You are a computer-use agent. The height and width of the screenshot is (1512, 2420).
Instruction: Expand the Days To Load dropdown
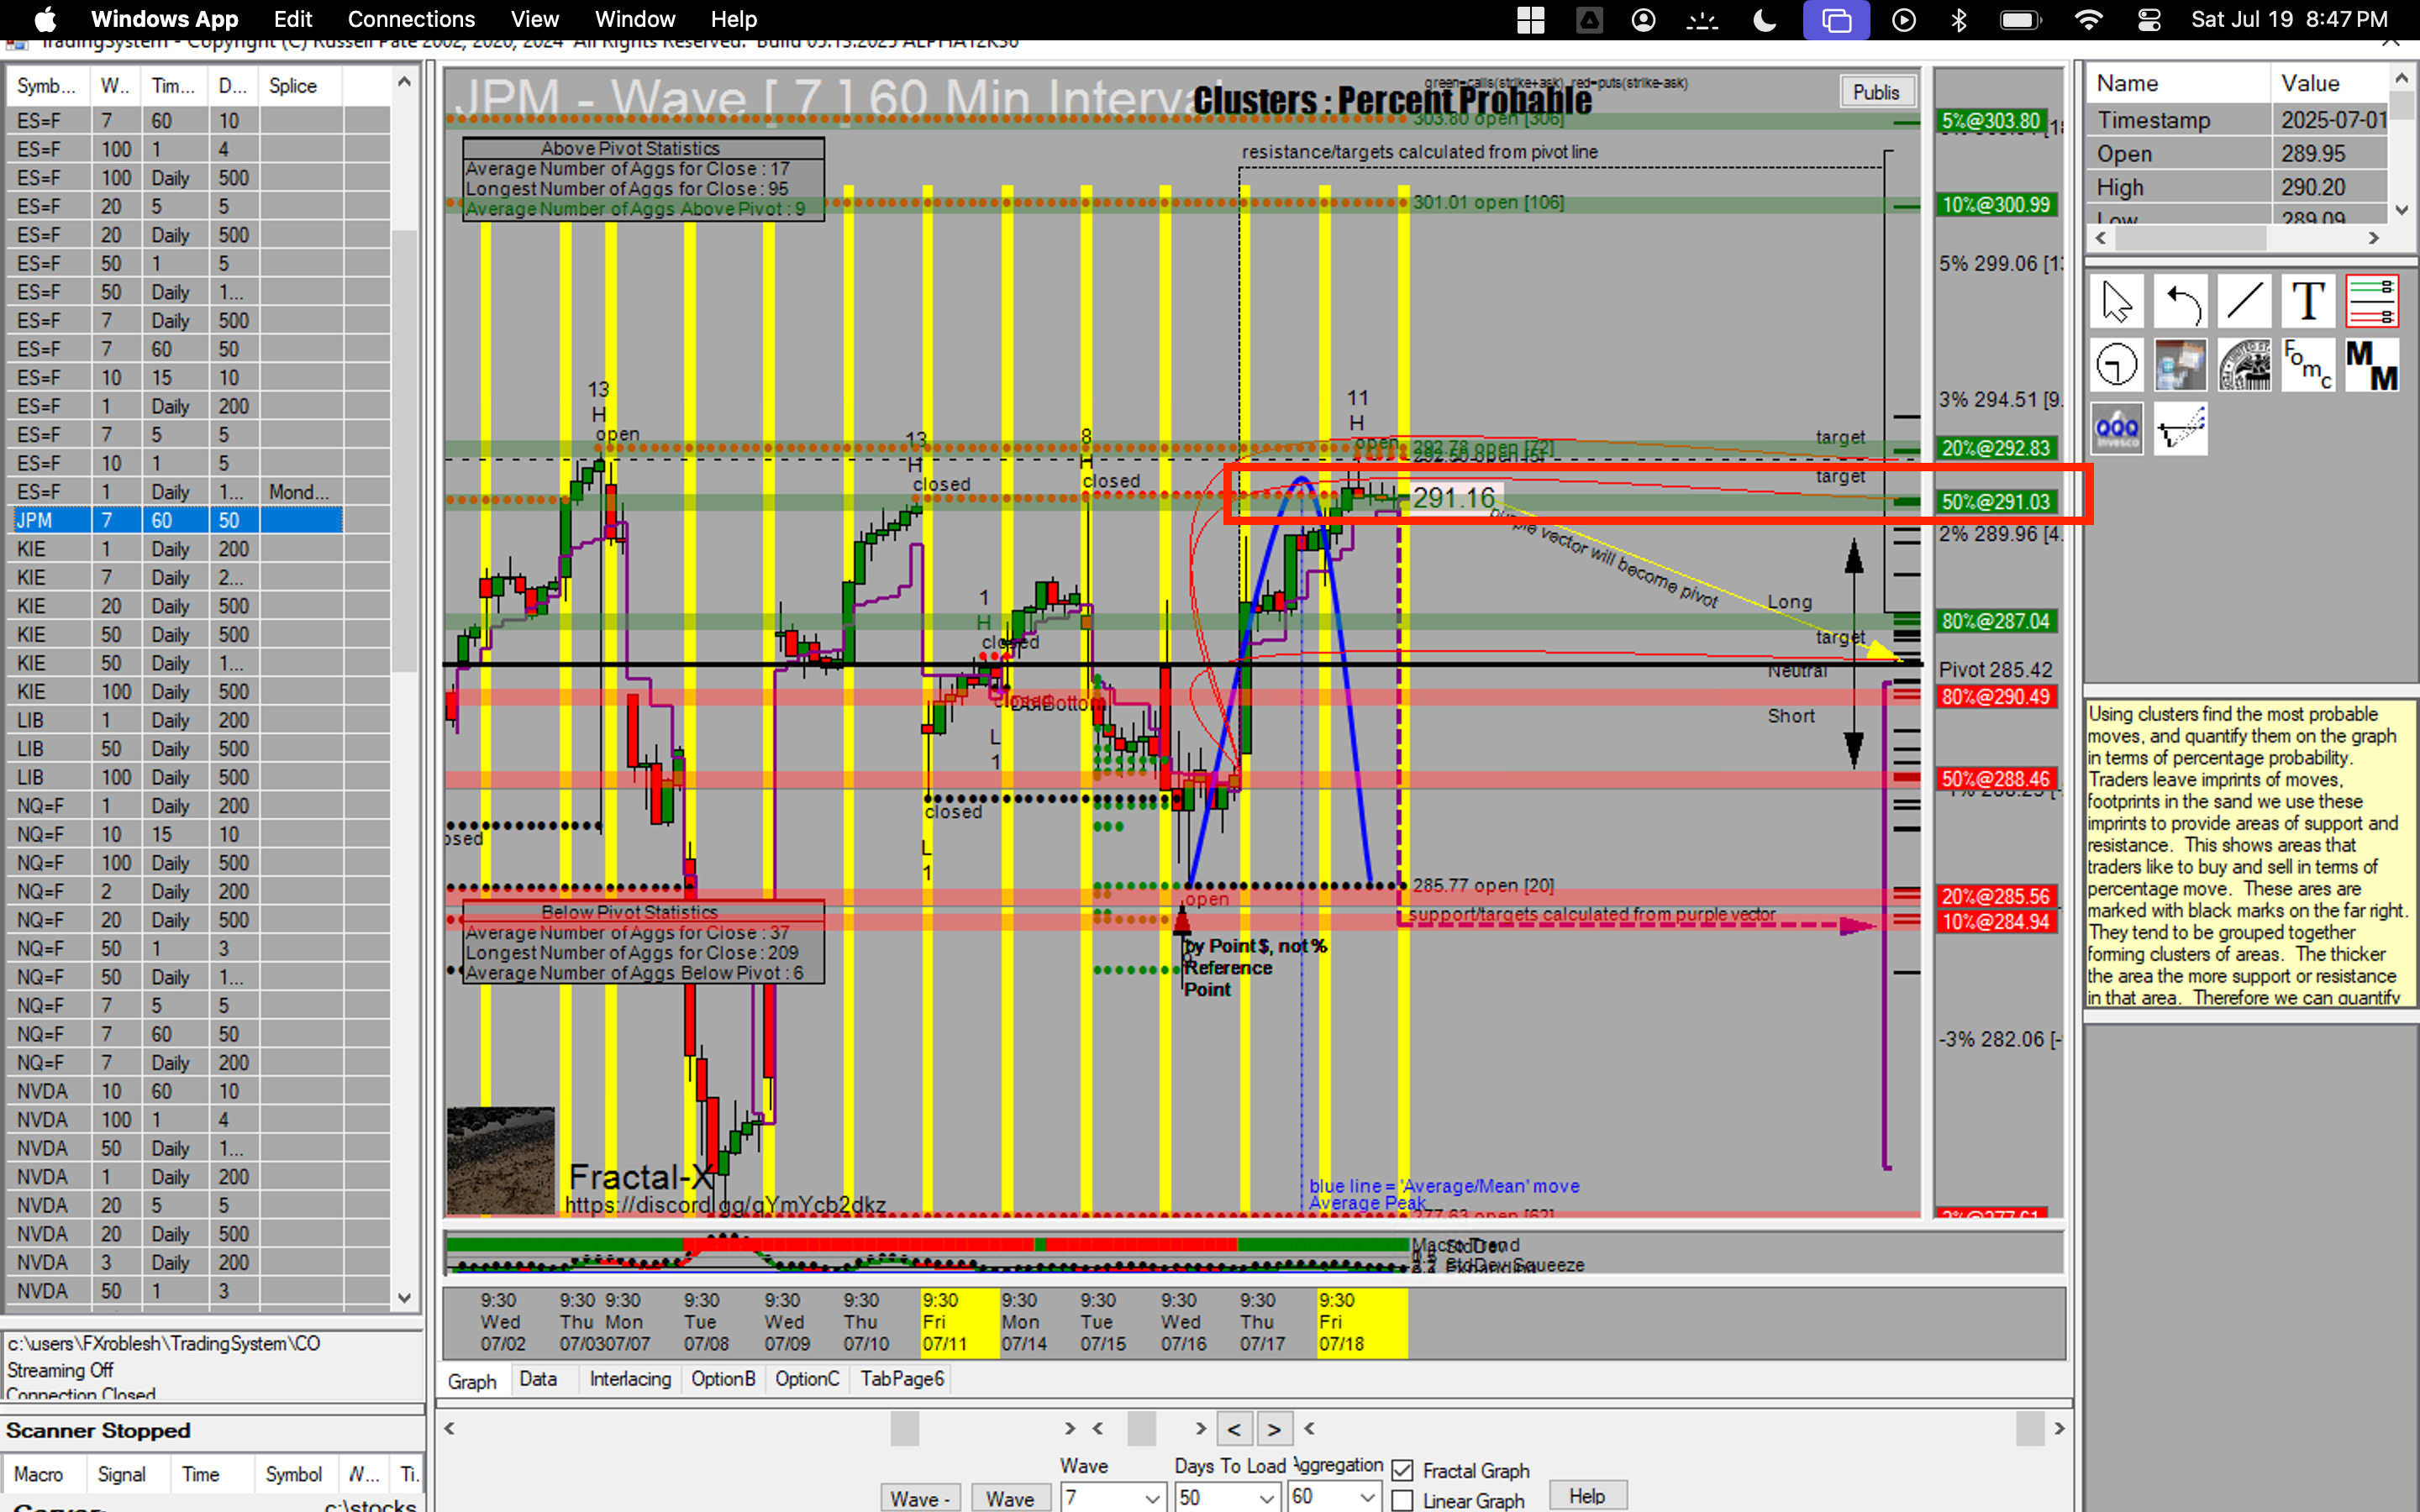click(x=1266, y=1498)
